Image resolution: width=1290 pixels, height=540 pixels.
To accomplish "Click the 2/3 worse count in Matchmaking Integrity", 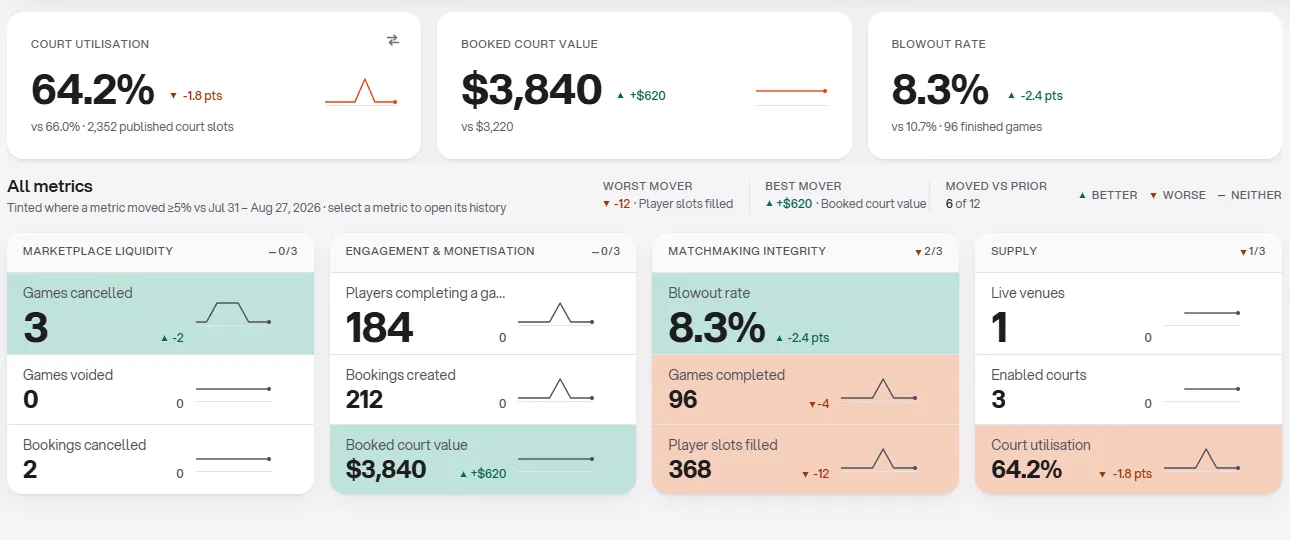I will (x=929, y=252).
